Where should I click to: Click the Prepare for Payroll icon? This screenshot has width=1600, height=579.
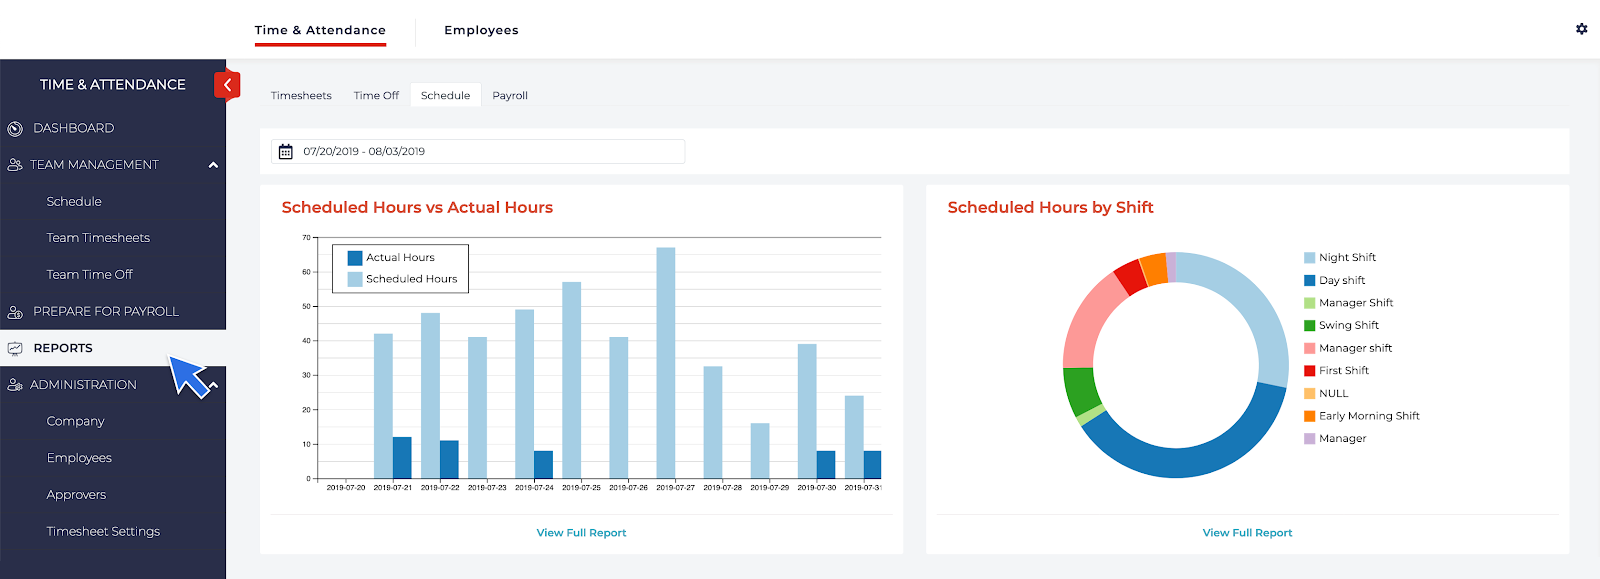(15, 312)
